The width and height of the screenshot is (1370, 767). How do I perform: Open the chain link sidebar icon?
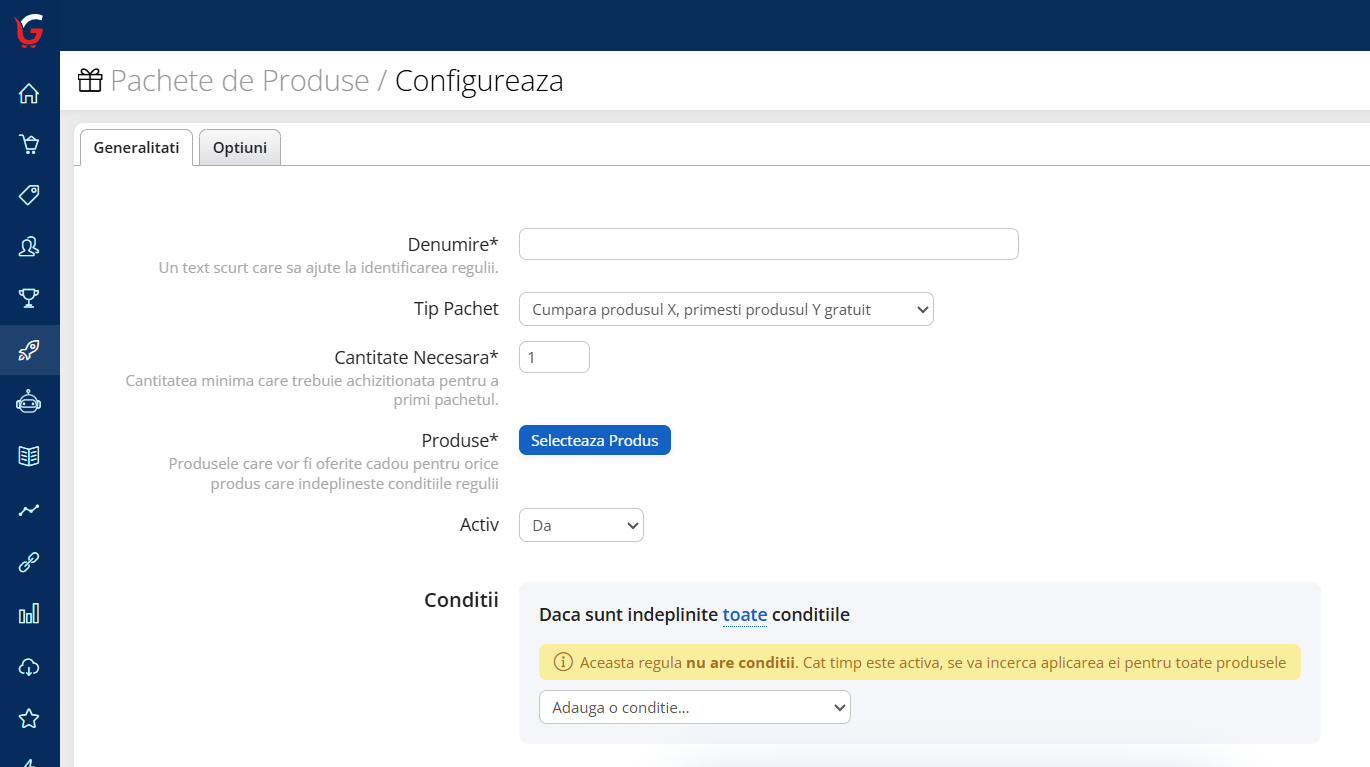(29, 562)
